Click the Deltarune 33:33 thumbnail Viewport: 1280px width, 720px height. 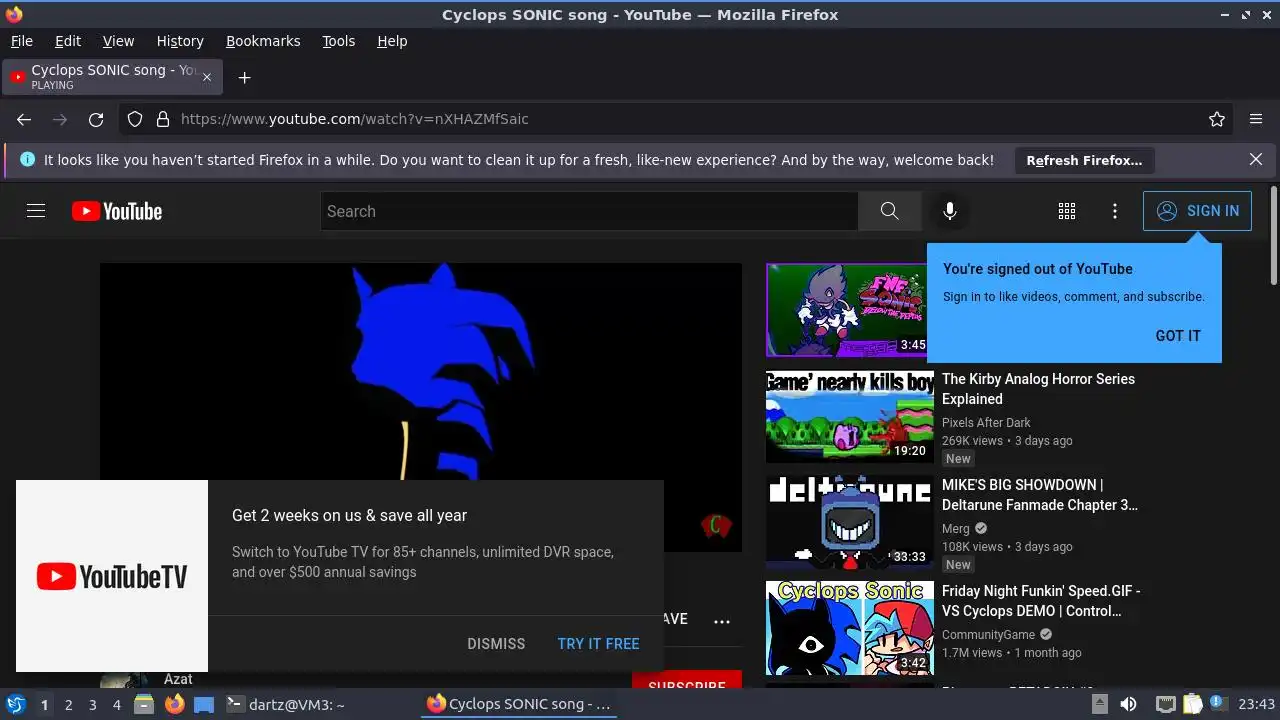(850, 522)
